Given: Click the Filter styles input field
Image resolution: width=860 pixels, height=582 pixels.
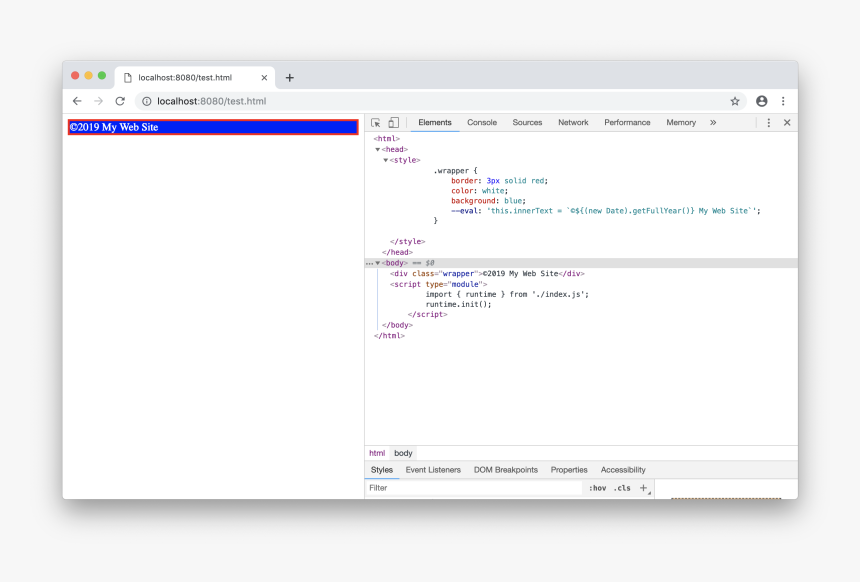Looking at the screenshot, I should coord(470,488).
